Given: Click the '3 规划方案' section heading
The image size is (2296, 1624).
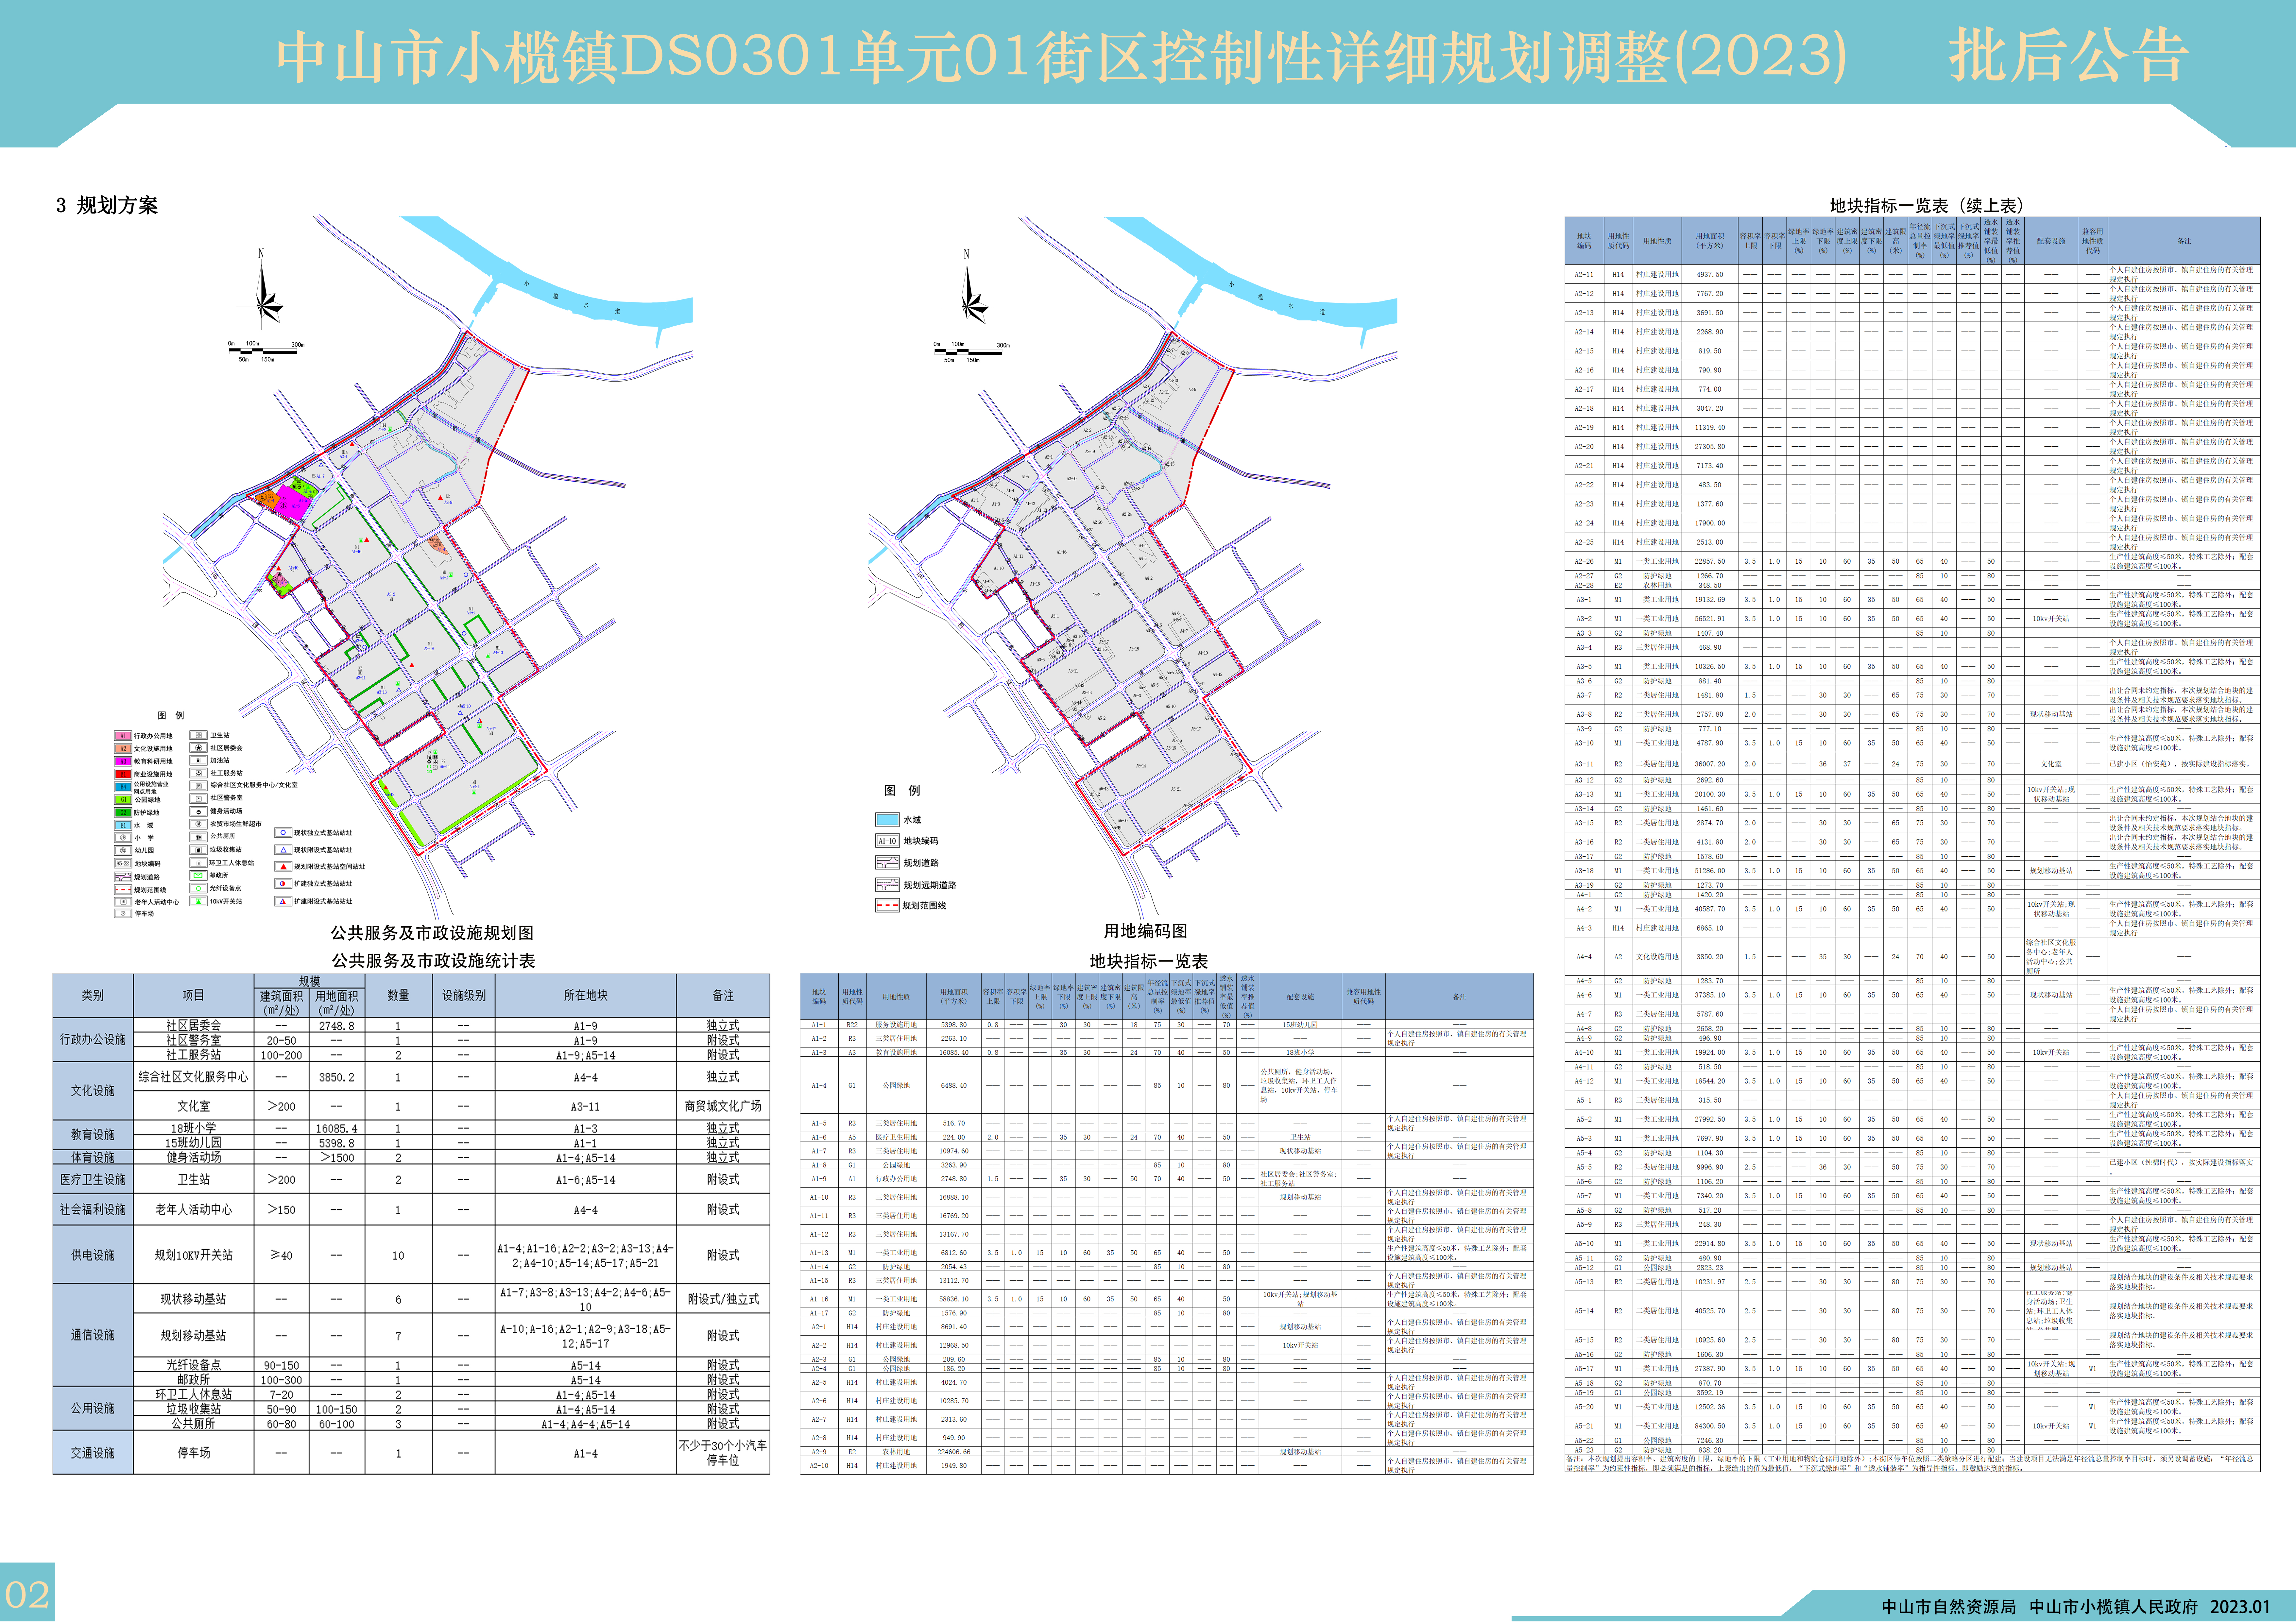Looking at the screenshot, I should [107, 205].
